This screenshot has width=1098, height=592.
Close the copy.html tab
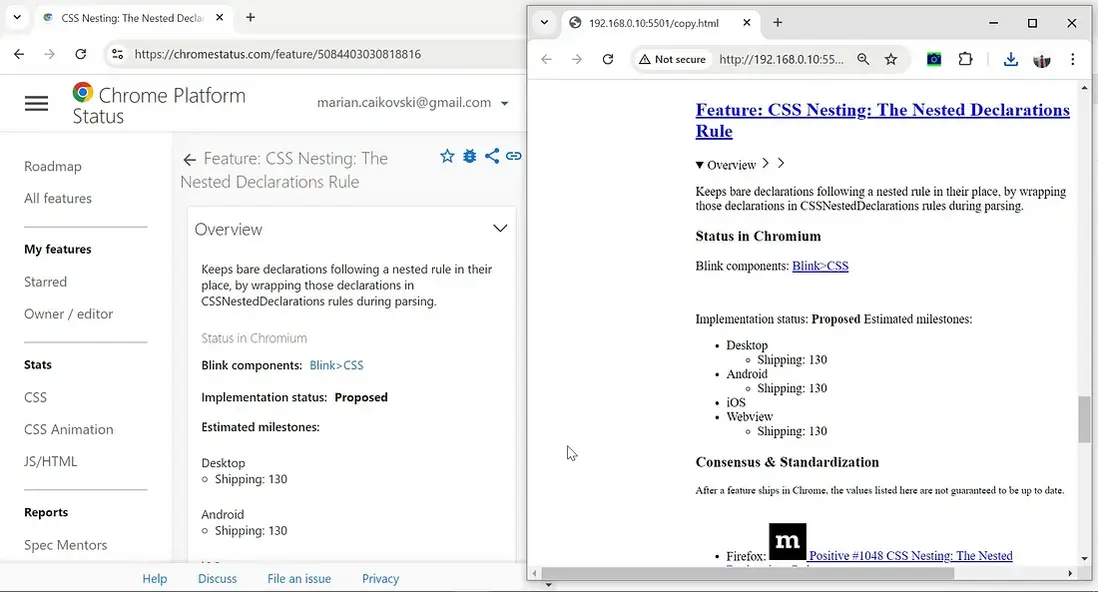(746, 22)
